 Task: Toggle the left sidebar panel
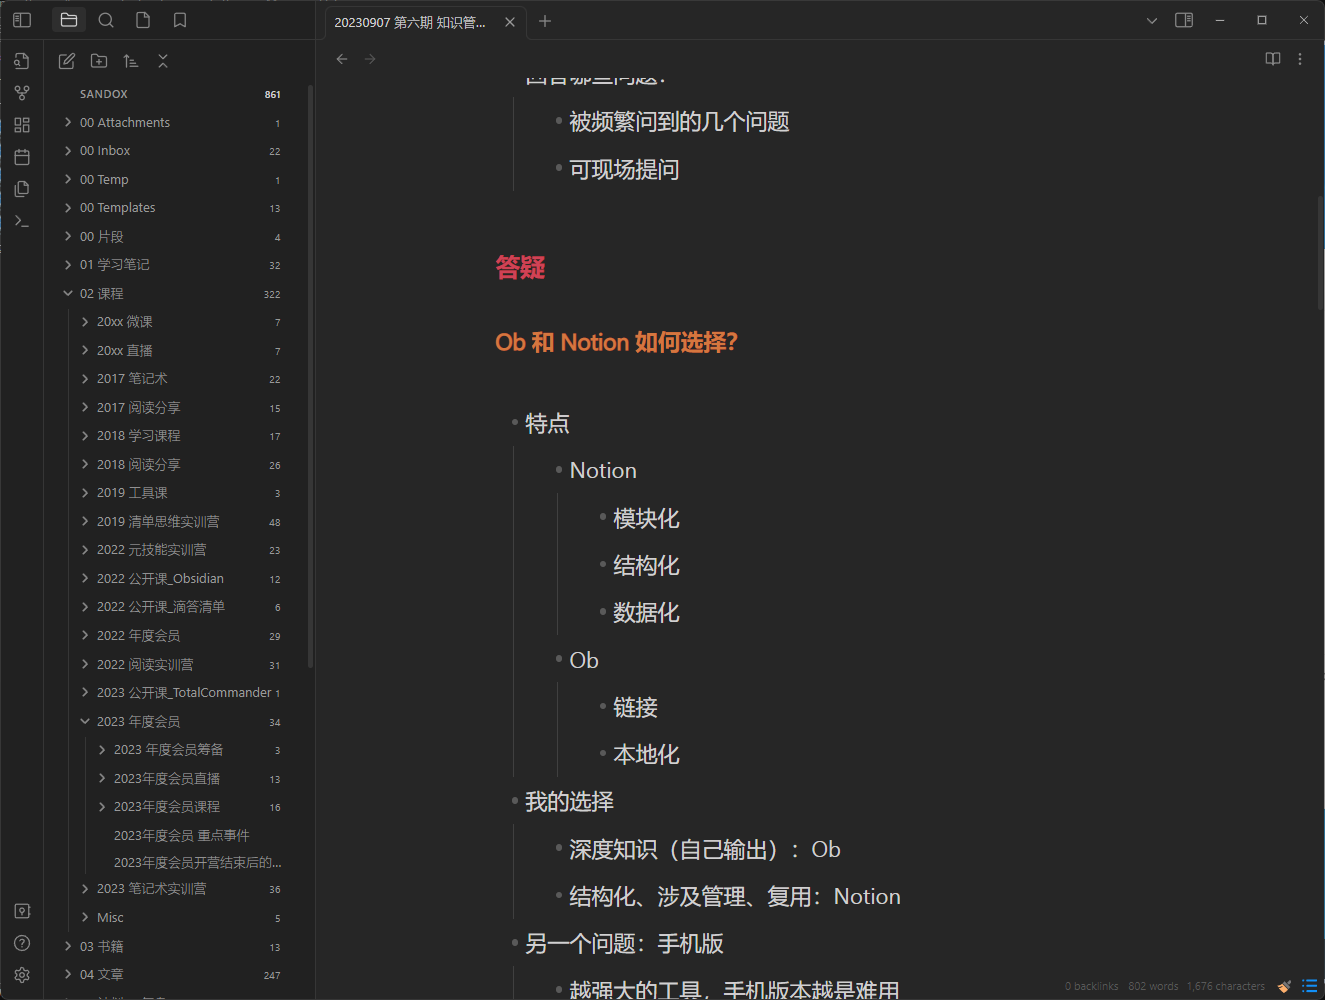22,20
